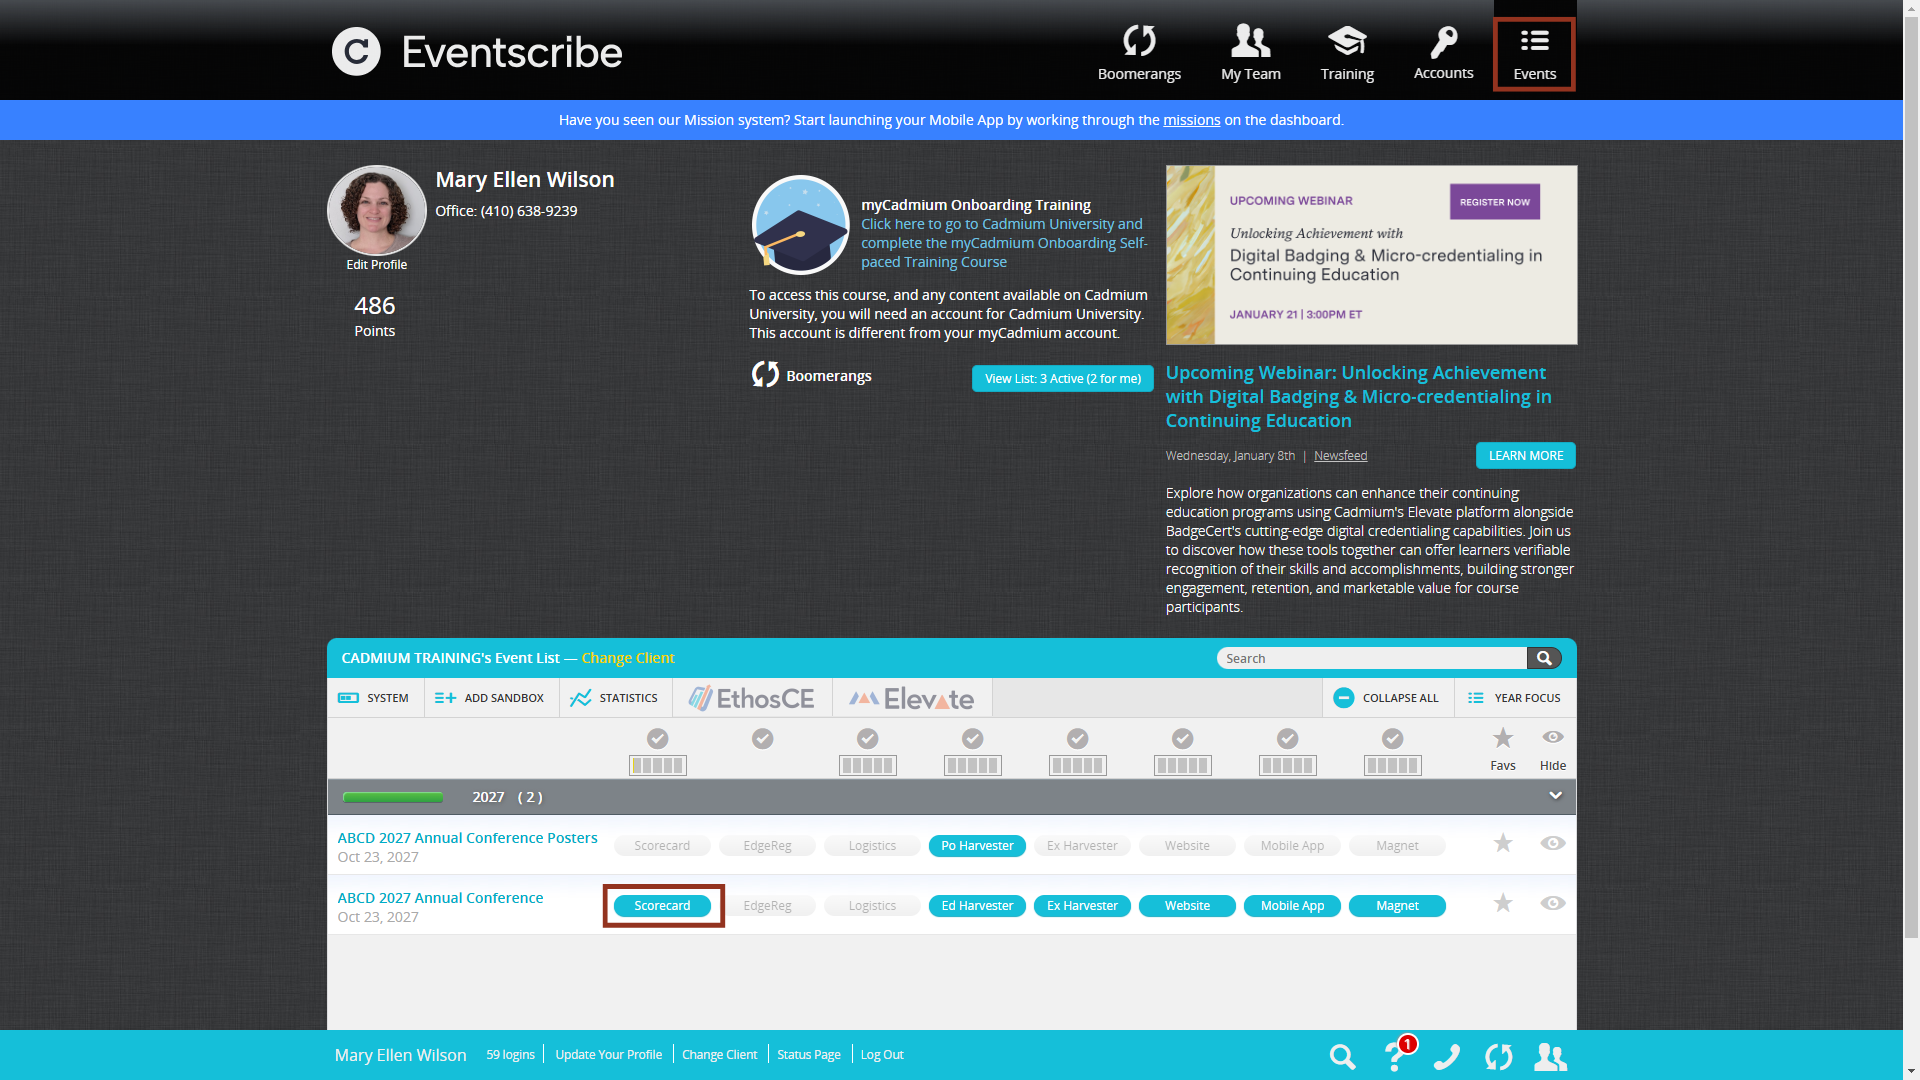Click the search magnifier in footer bar
This screenshot has height=1080, width=1920.
[1342, 1056]
